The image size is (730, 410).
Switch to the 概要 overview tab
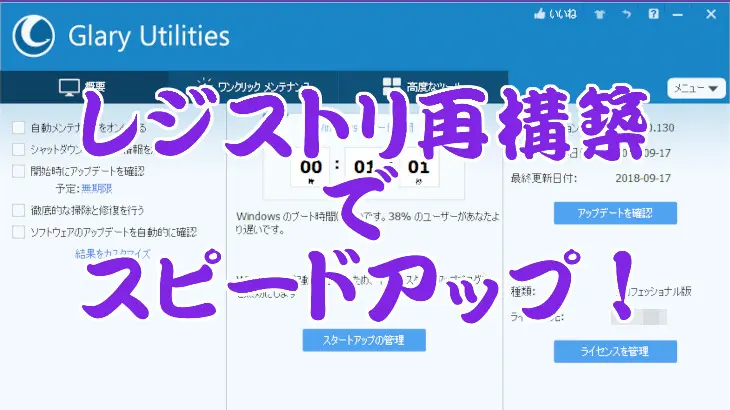pyautogui.click(x=84, y=87)
